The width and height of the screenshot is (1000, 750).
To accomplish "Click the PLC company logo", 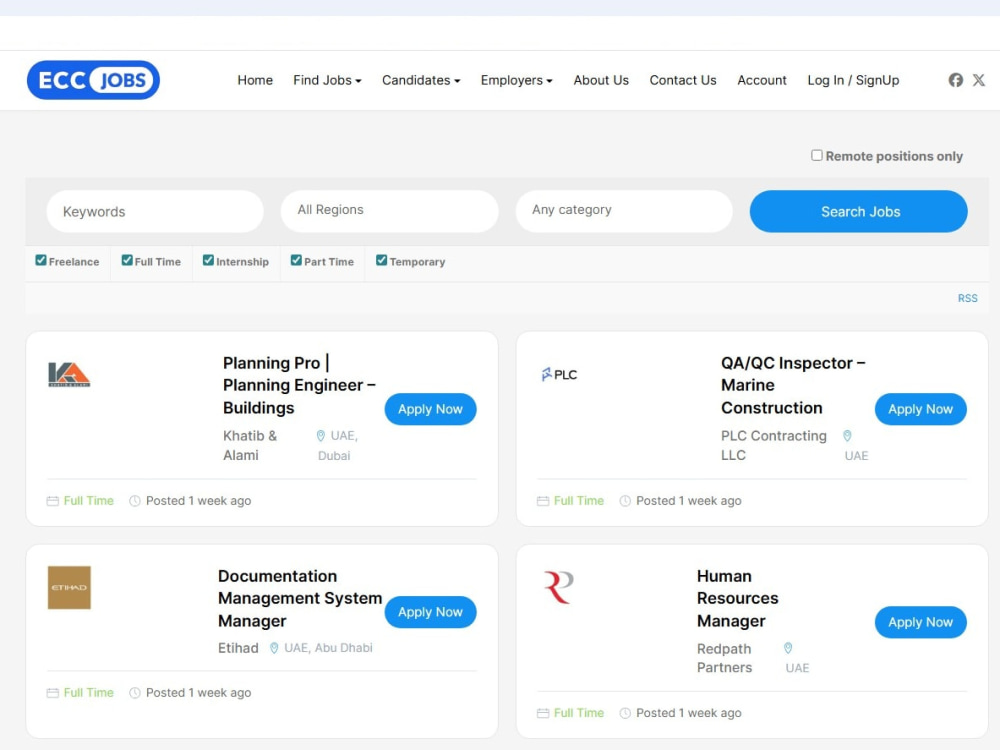I will click(559, 374).
